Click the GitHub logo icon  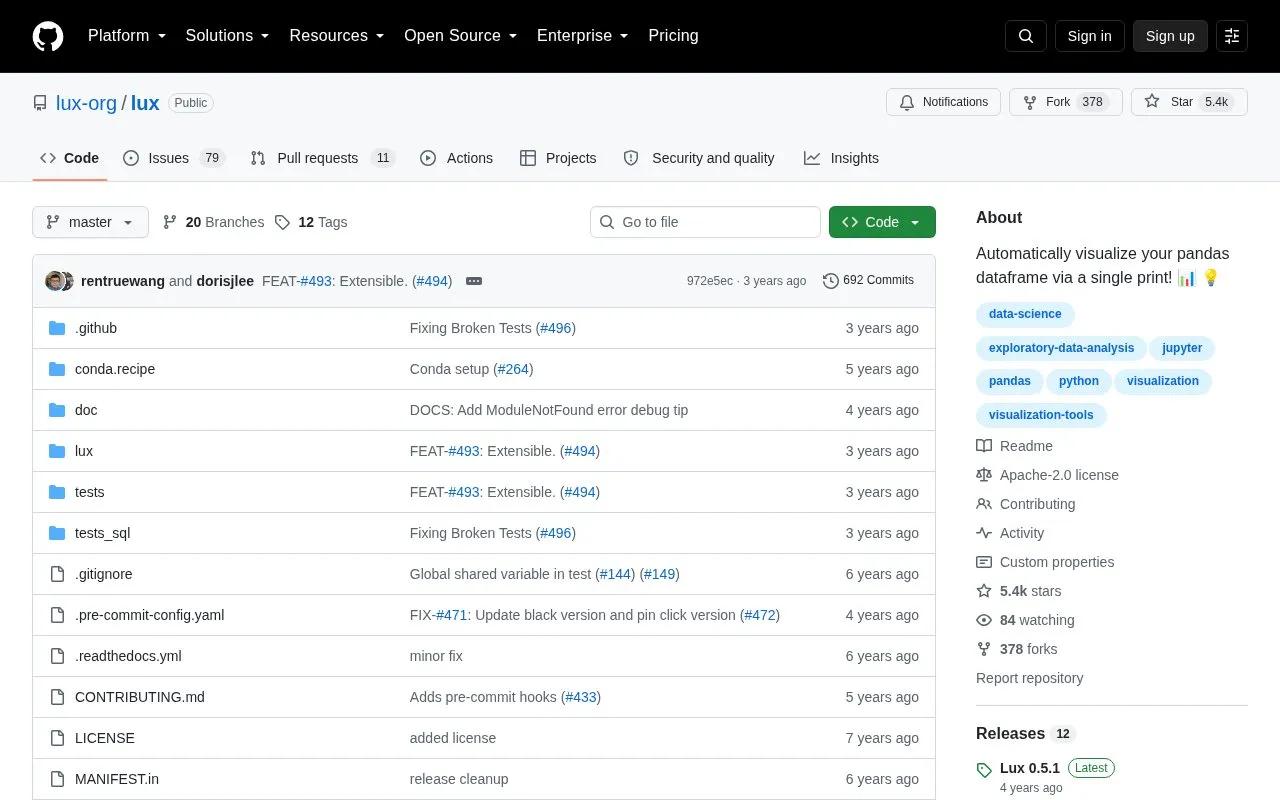tap(48, 36)
